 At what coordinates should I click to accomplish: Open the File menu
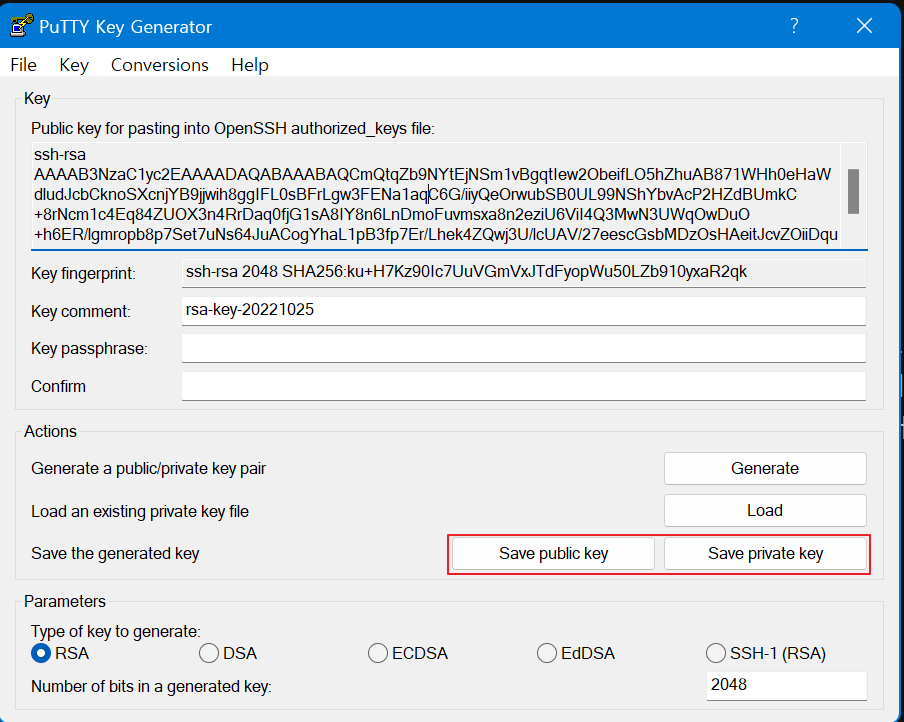(24, 65)
